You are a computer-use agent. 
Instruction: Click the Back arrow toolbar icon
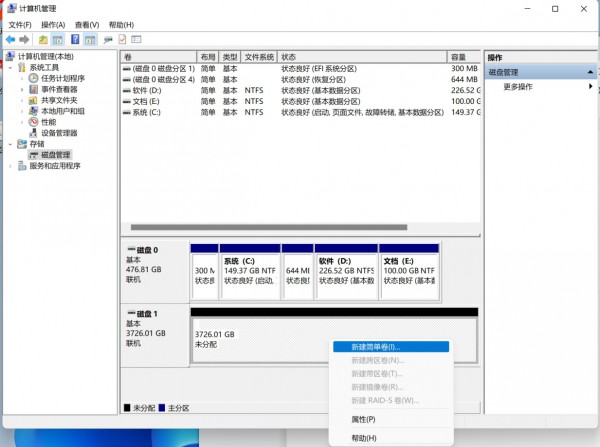pos(10,39)
